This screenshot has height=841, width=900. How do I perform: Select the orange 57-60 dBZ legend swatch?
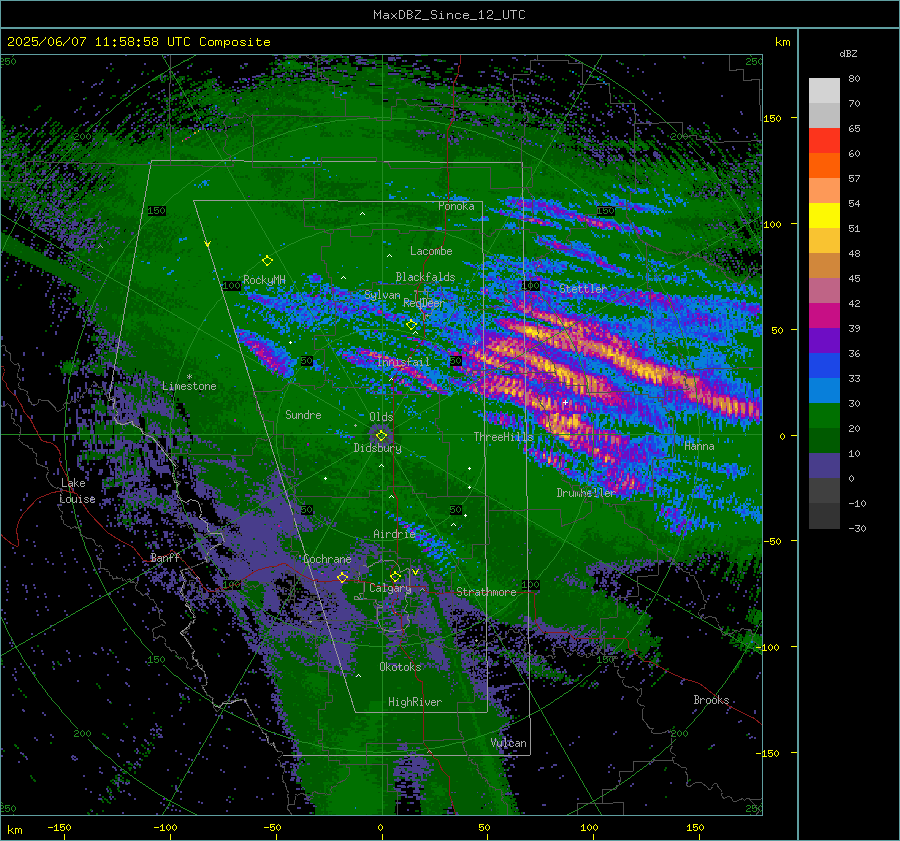pyautogui.click(x=824, y=165)
